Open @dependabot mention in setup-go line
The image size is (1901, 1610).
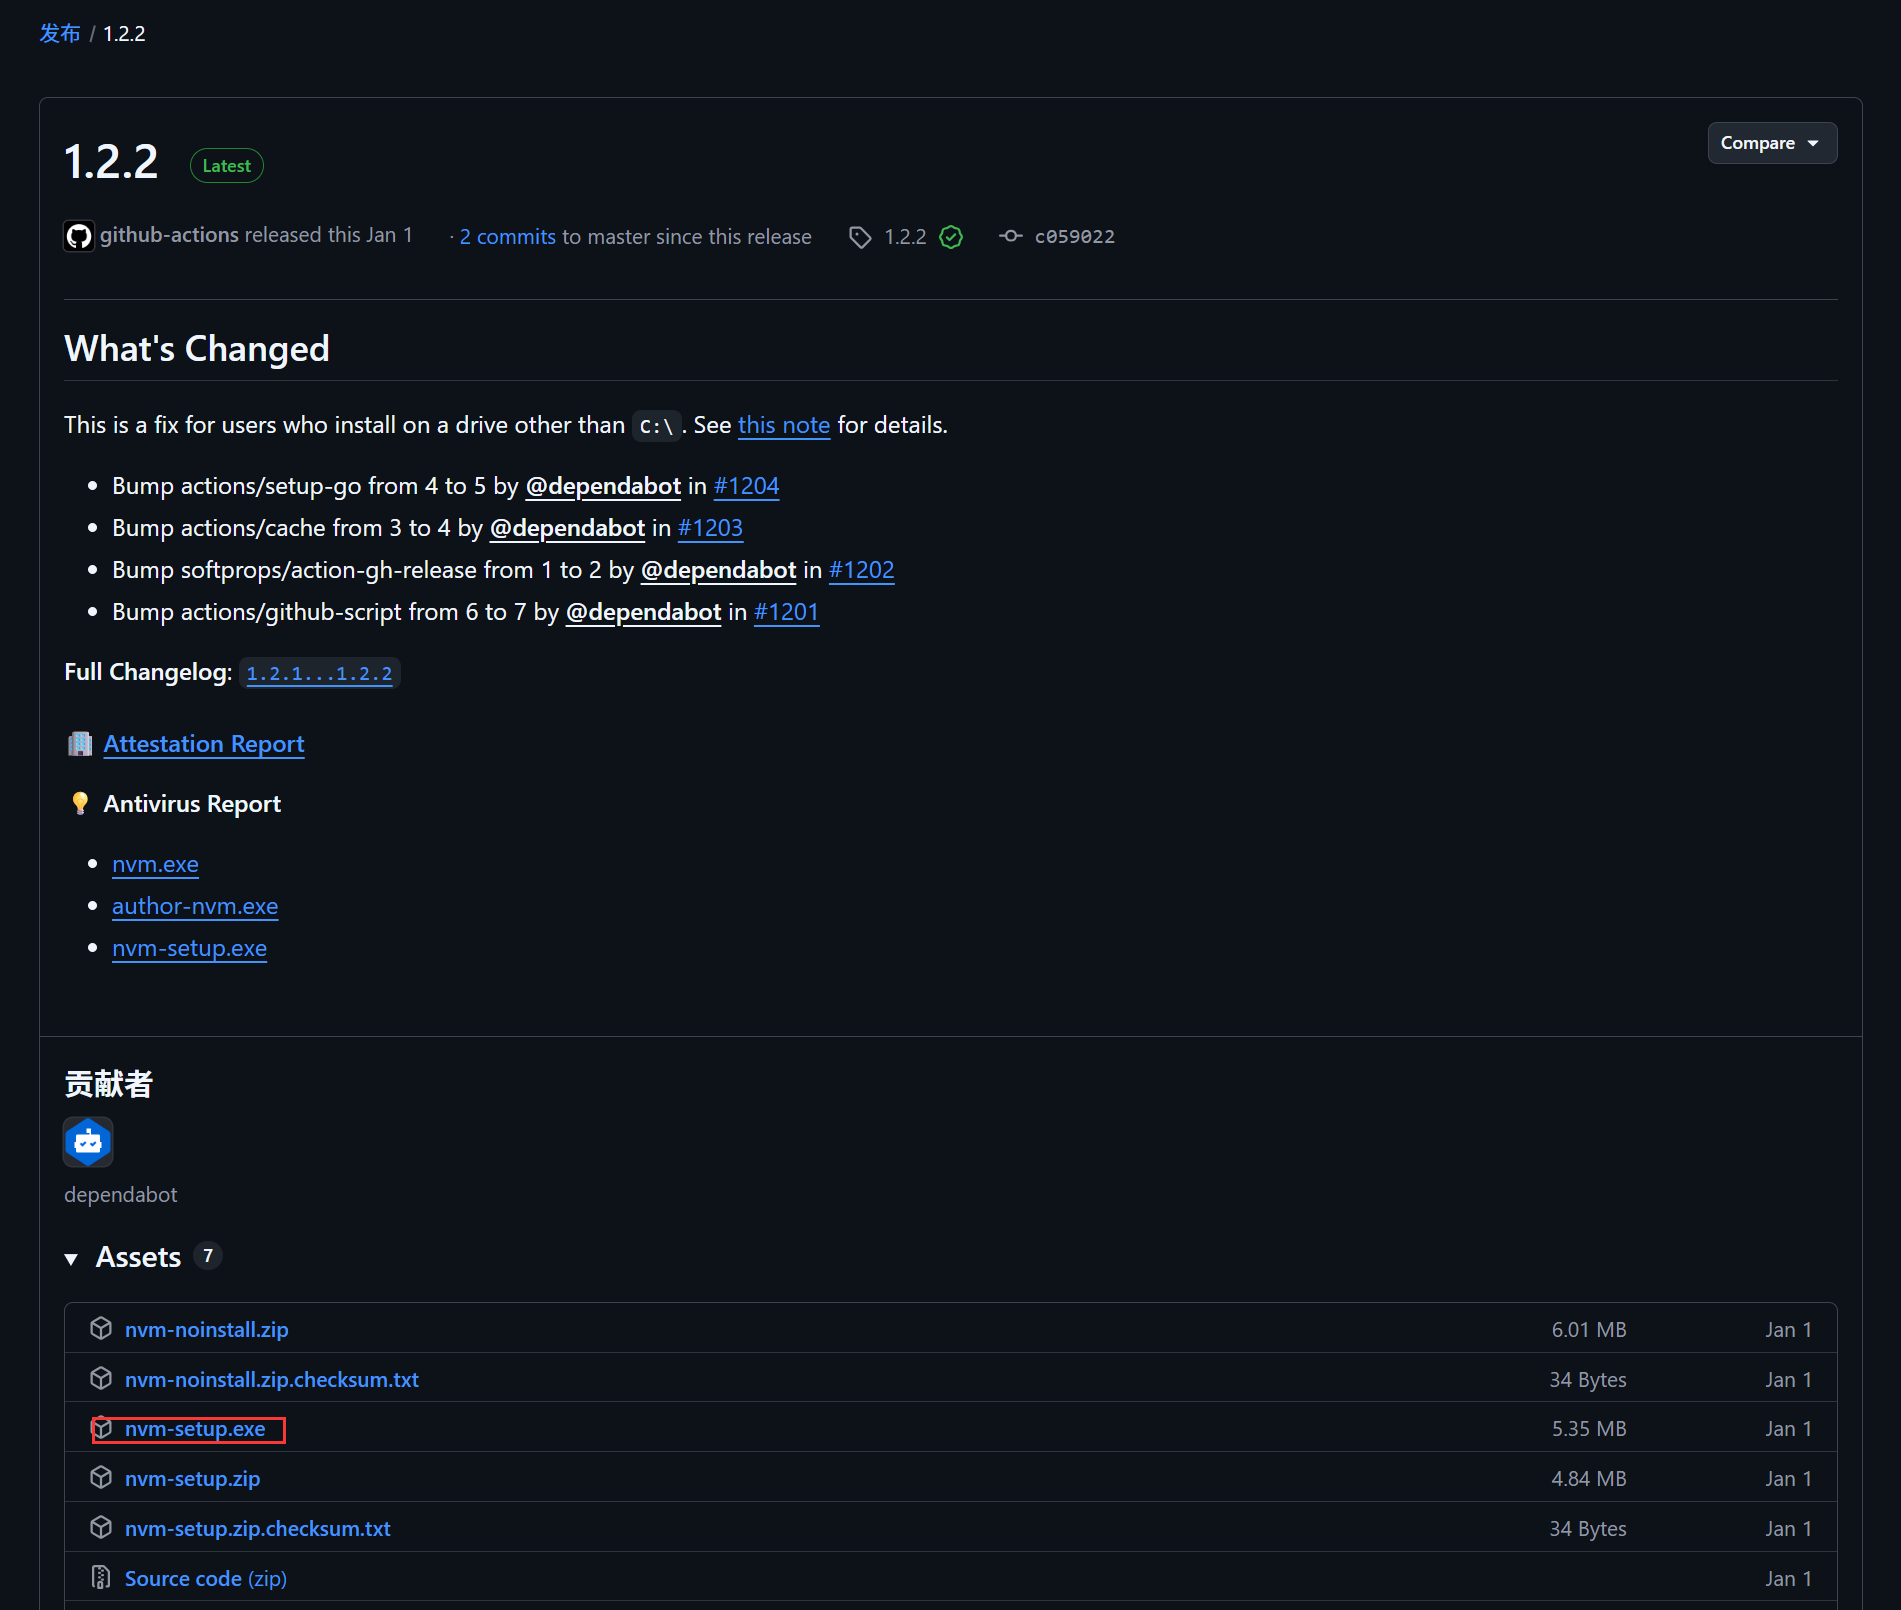603,486
